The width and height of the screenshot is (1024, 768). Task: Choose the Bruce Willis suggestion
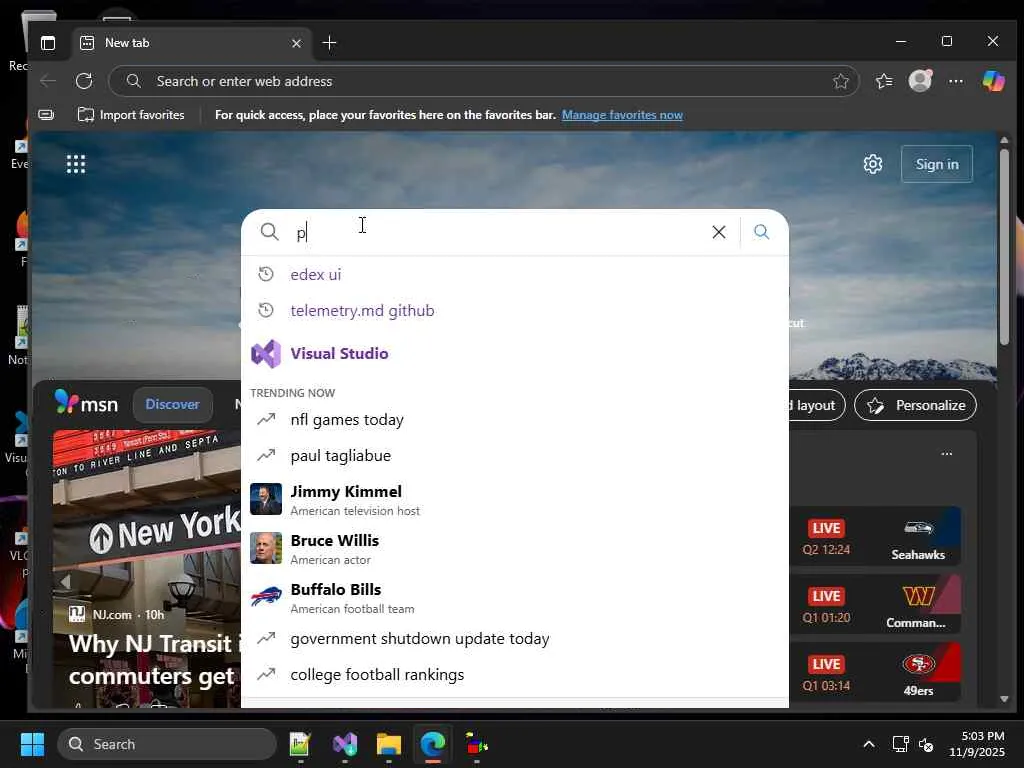[x=515, y=549]
